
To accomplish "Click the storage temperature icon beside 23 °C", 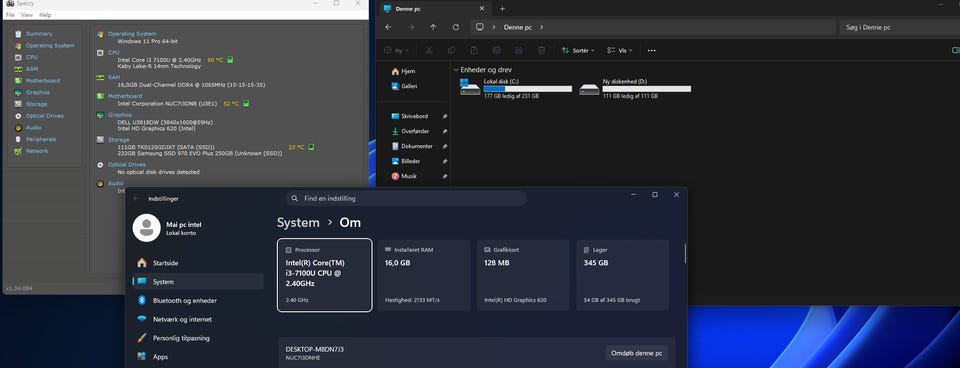I will pos(311,147).
